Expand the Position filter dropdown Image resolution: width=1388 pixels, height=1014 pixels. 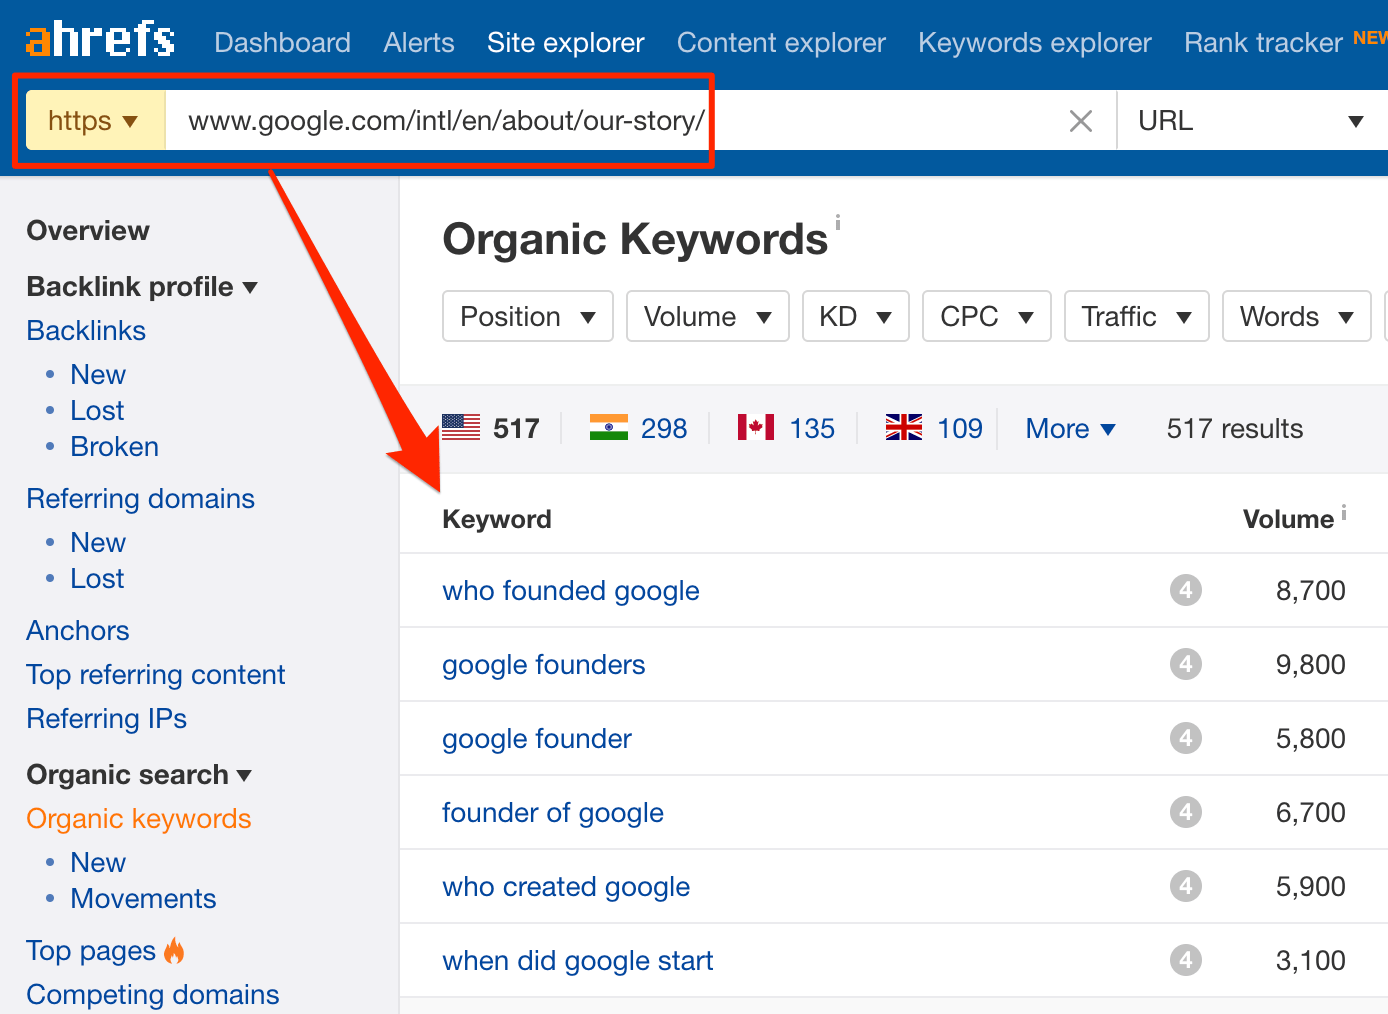(527, 317)
